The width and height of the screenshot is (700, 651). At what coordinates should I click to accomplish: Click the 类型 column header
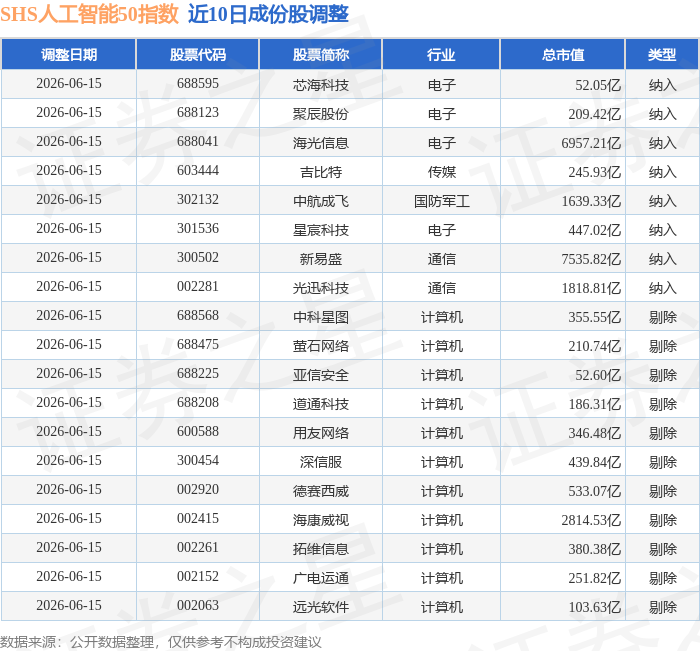[x=662, y=54]
